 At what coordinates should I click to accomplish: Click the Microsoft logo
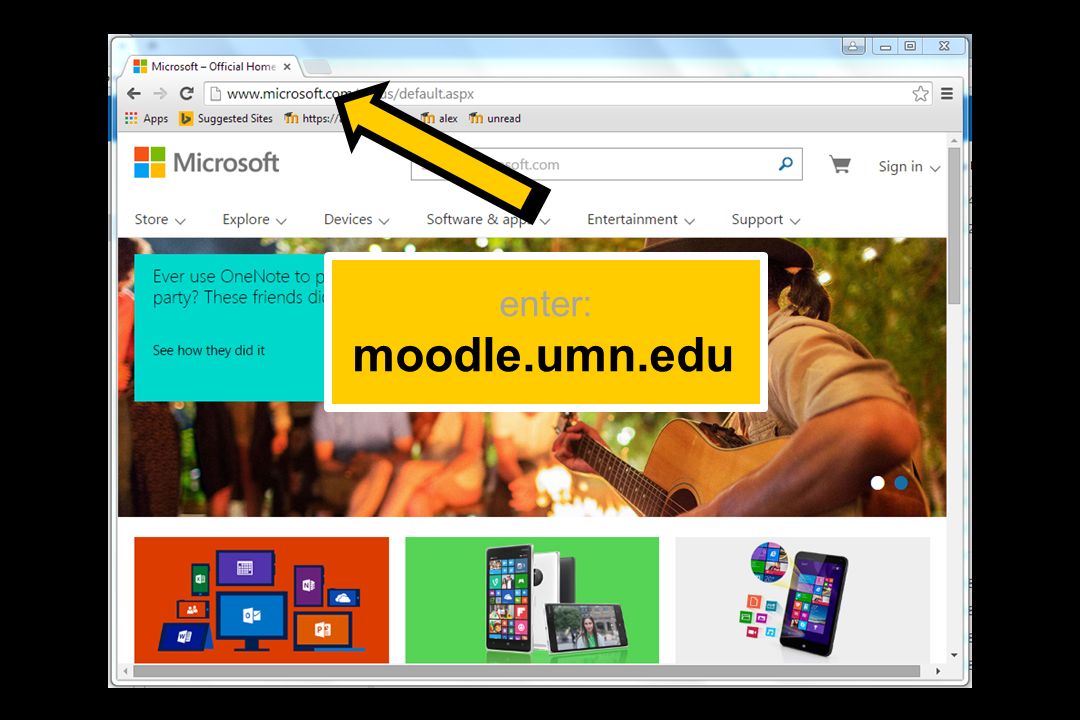[206, 163]
